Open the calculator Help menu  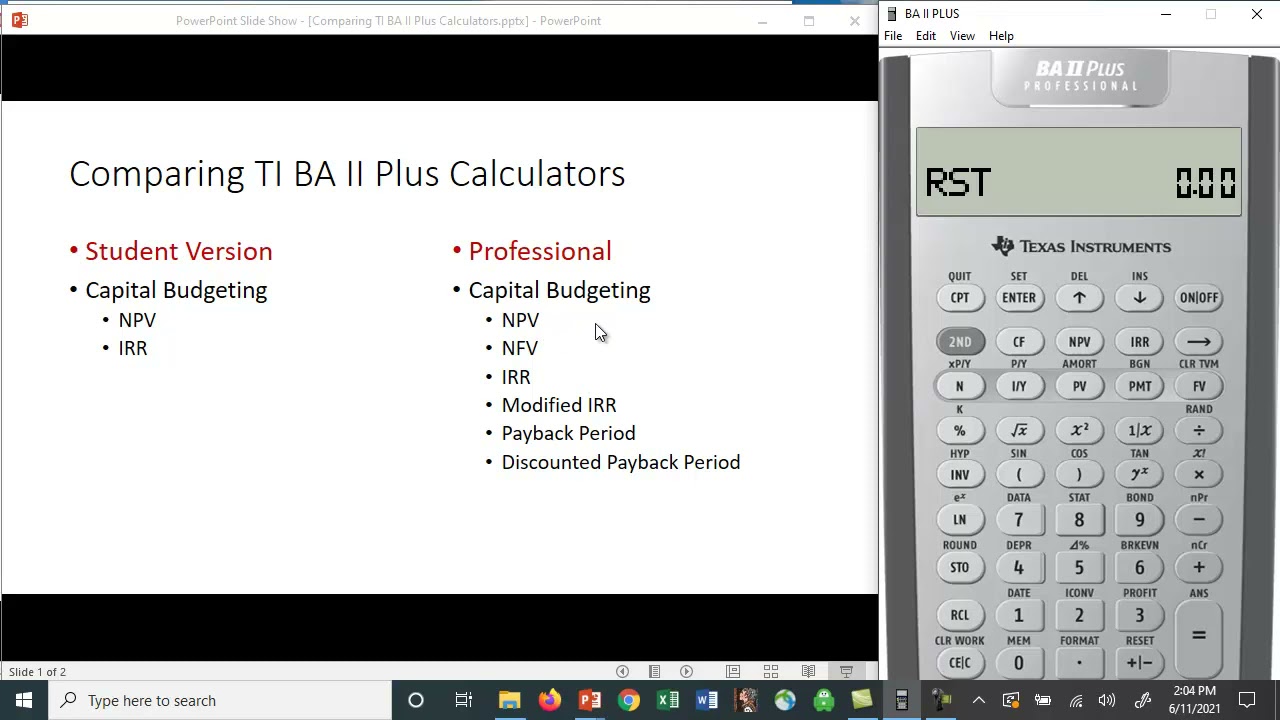pos(1001,36)
